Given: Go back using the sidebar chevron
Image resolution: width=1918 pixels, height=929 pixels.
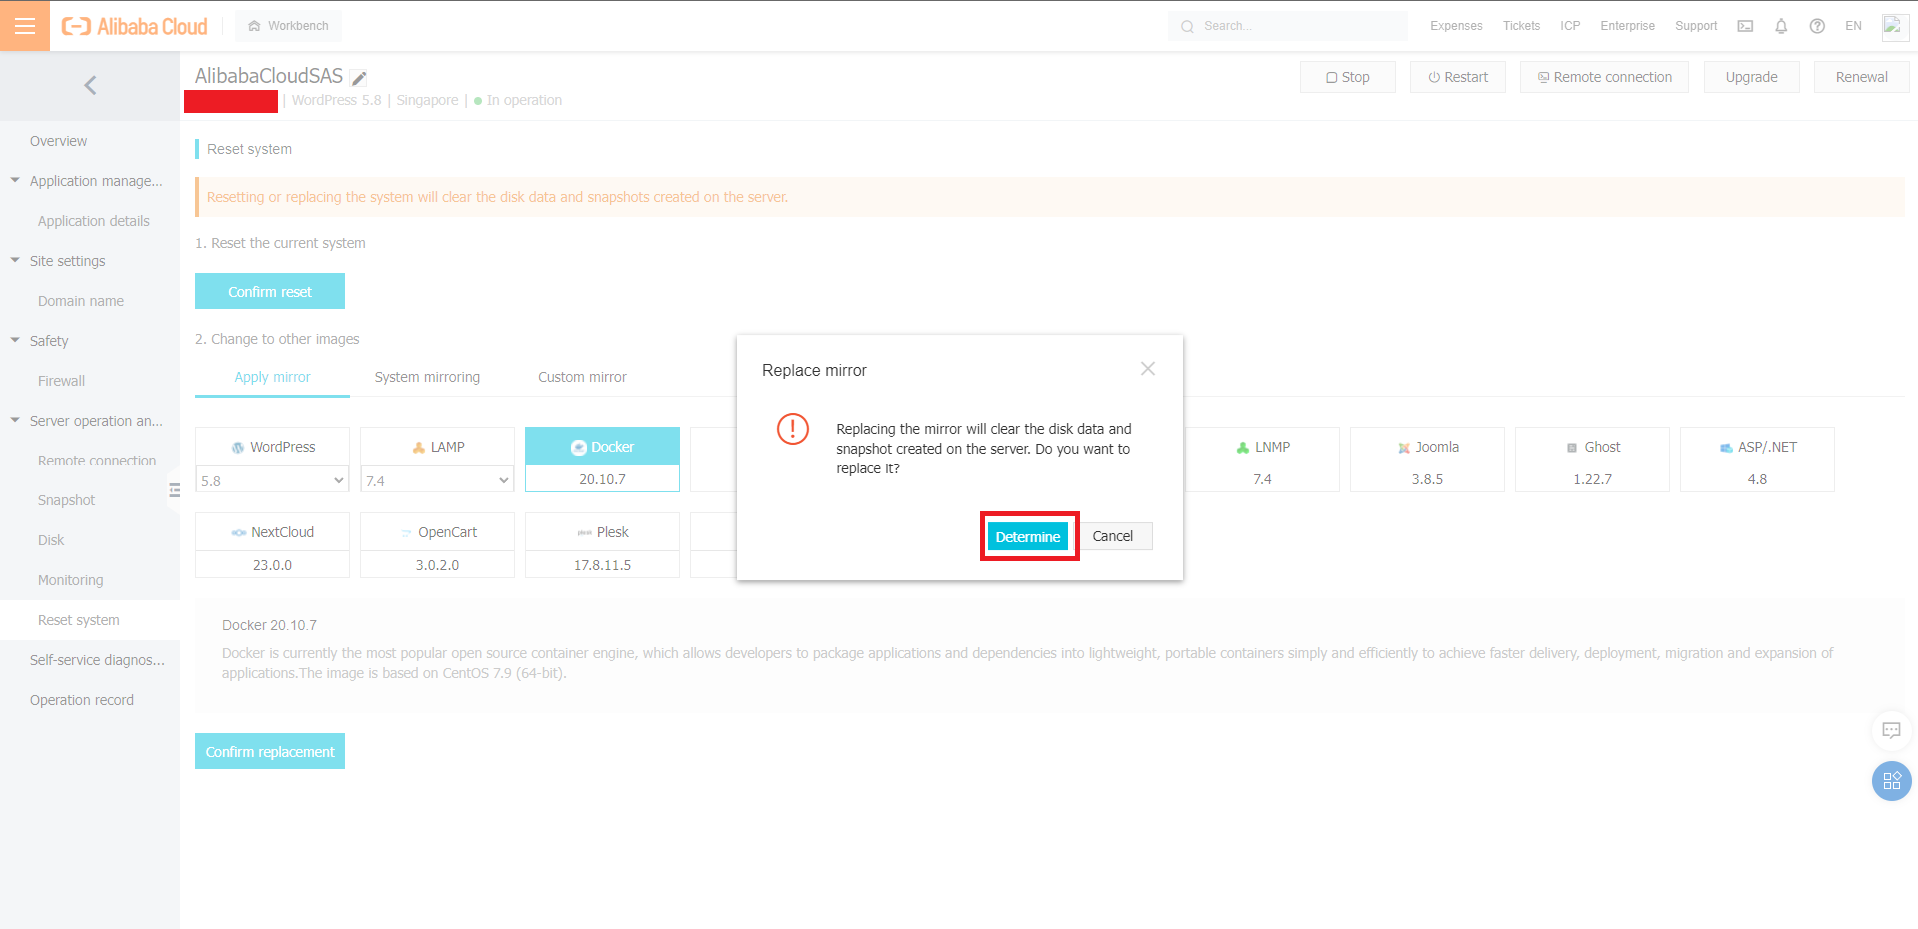Looking at the screenshot, I should coord(90,85).
